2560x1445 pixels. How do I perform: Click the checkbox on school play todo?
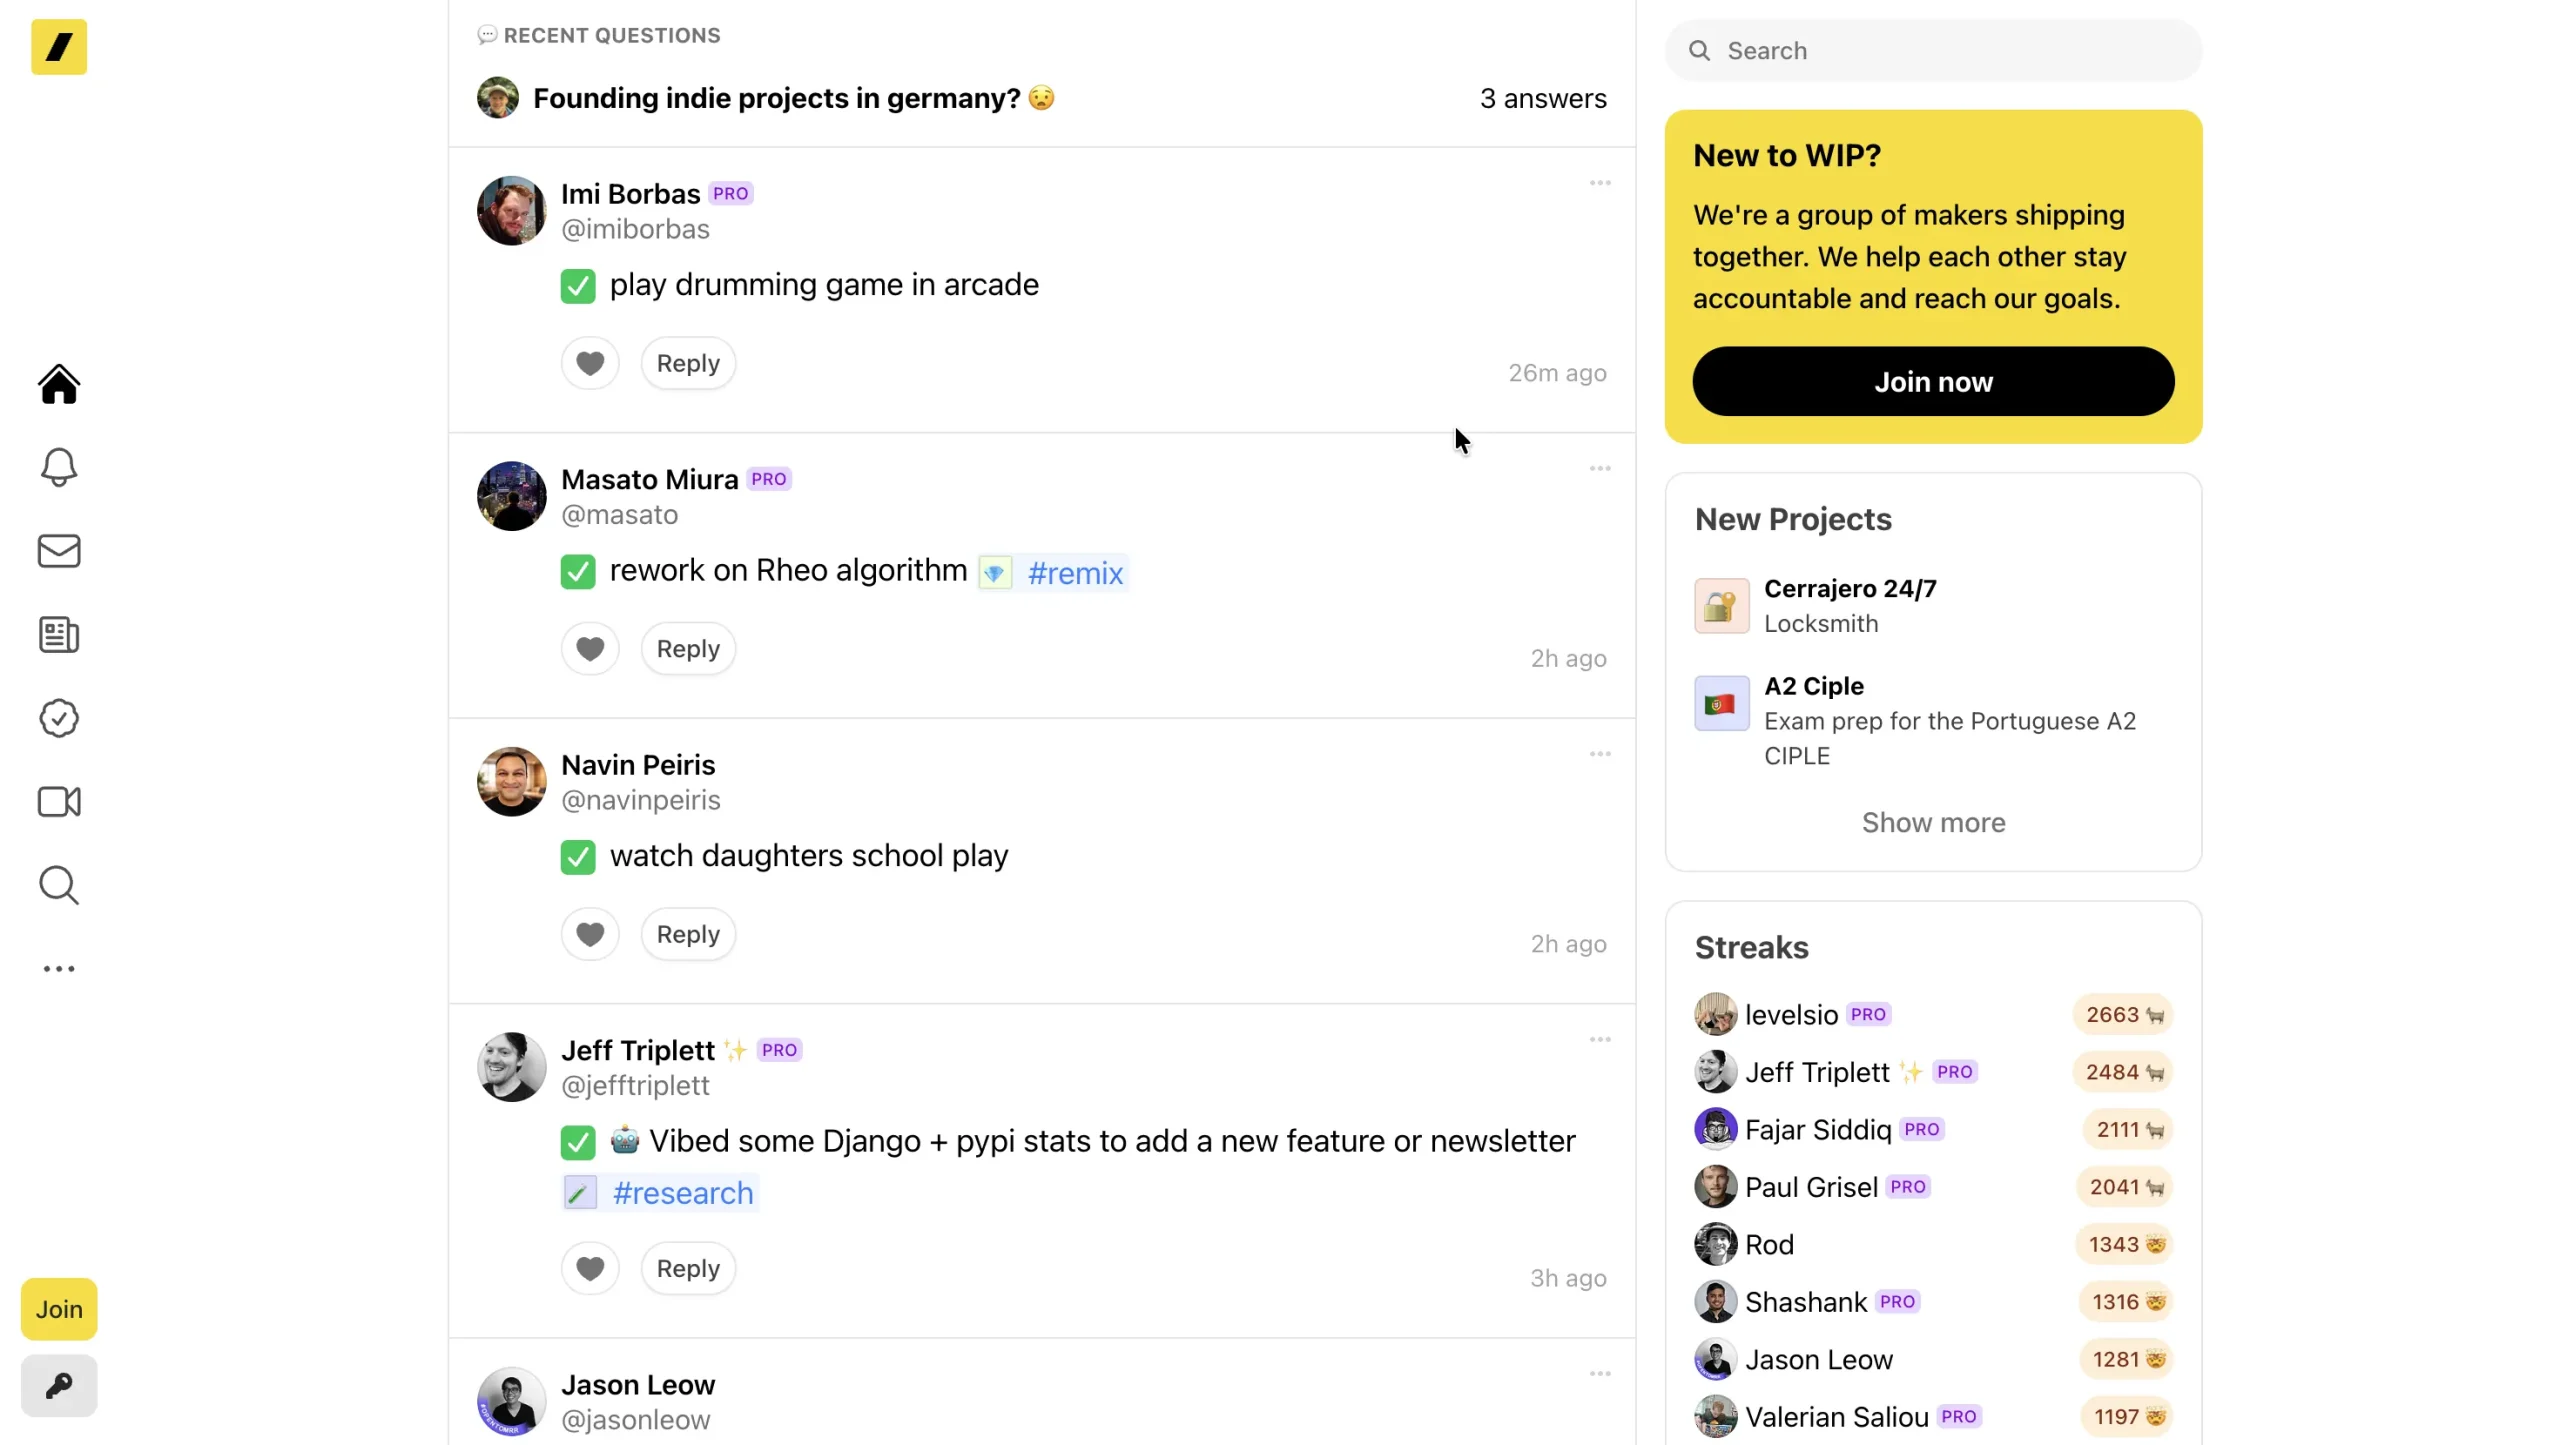click(x=578, y=857)
